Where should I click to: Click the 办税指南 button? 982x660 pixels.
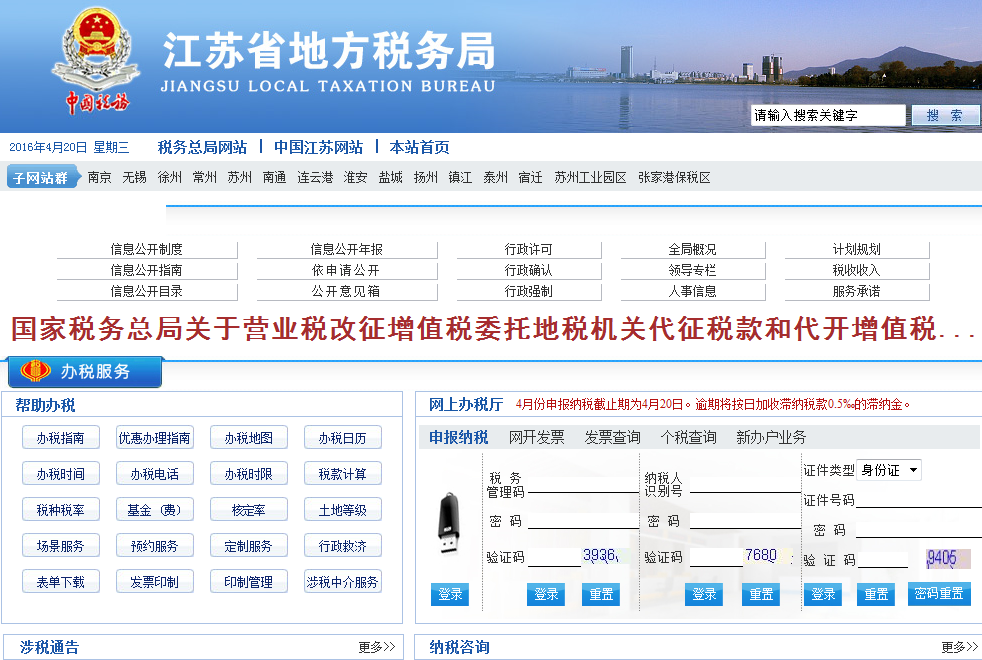pyautogui.click(x=61, y=438)
